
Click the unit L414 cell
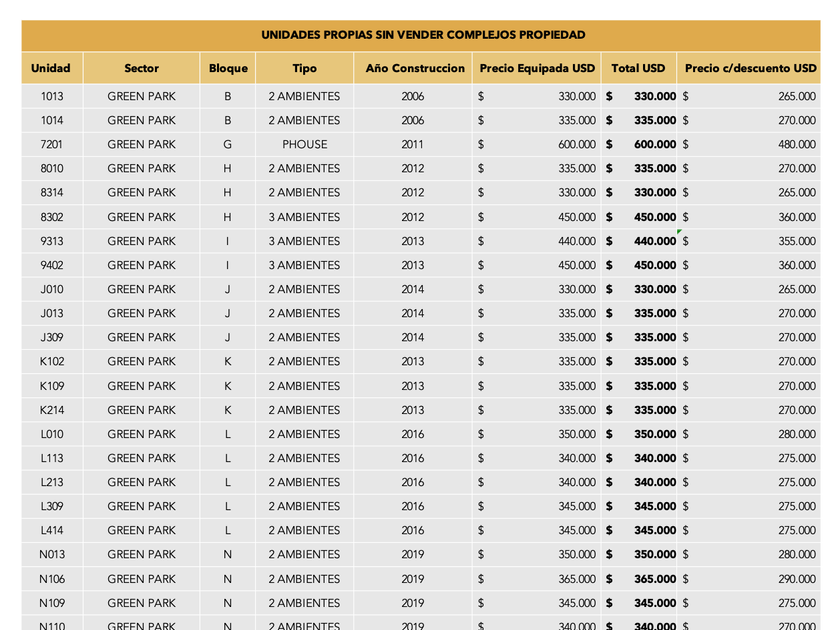point(51,530)
